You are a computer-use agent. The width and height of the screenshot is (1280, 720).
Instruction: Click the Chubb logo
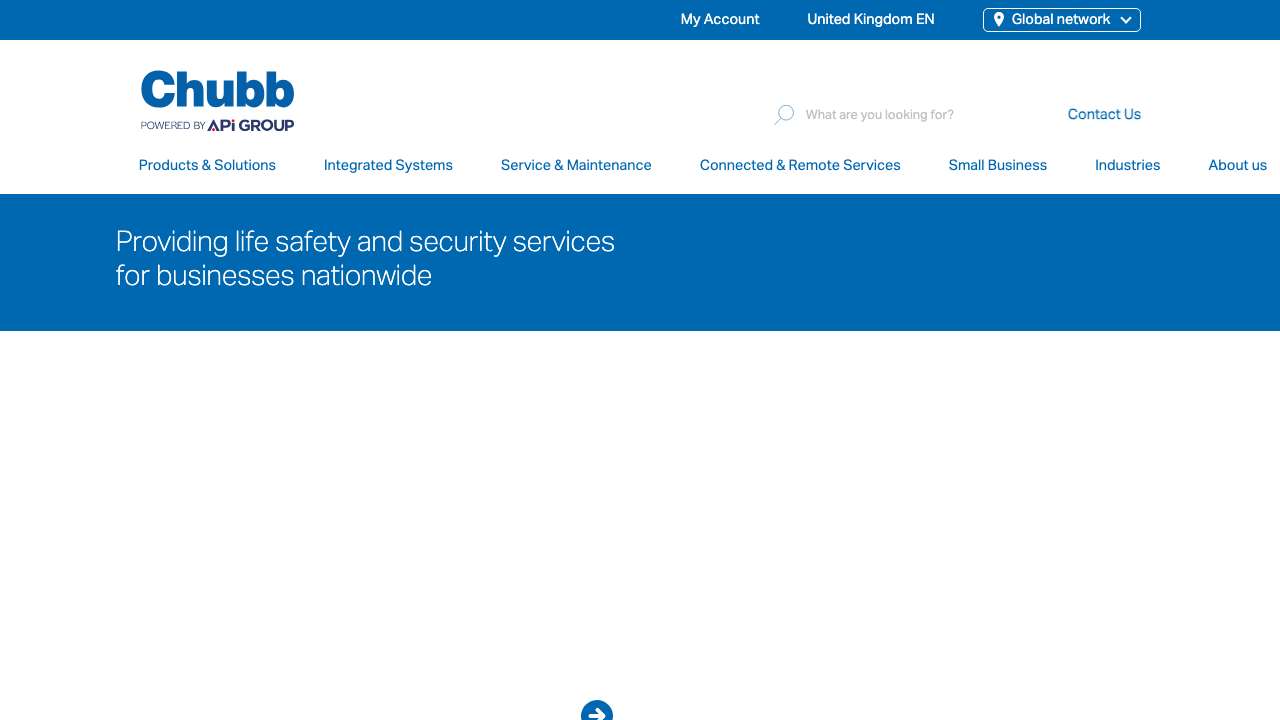[x=217, y=89]
